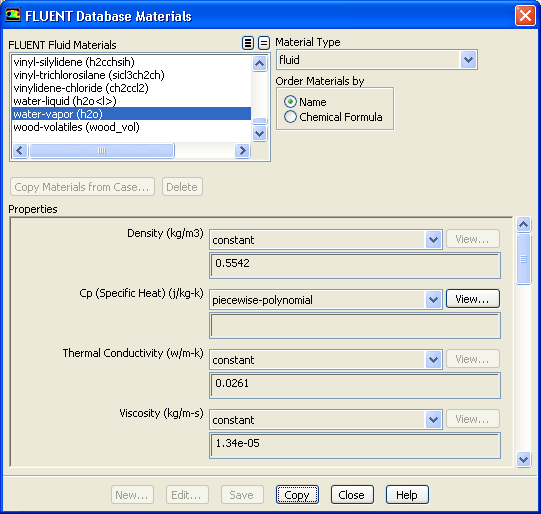The width and height of the screenshot is (541, 514).
Task: Open the Viscosity method dropdown
Action: tap(433, 419)
